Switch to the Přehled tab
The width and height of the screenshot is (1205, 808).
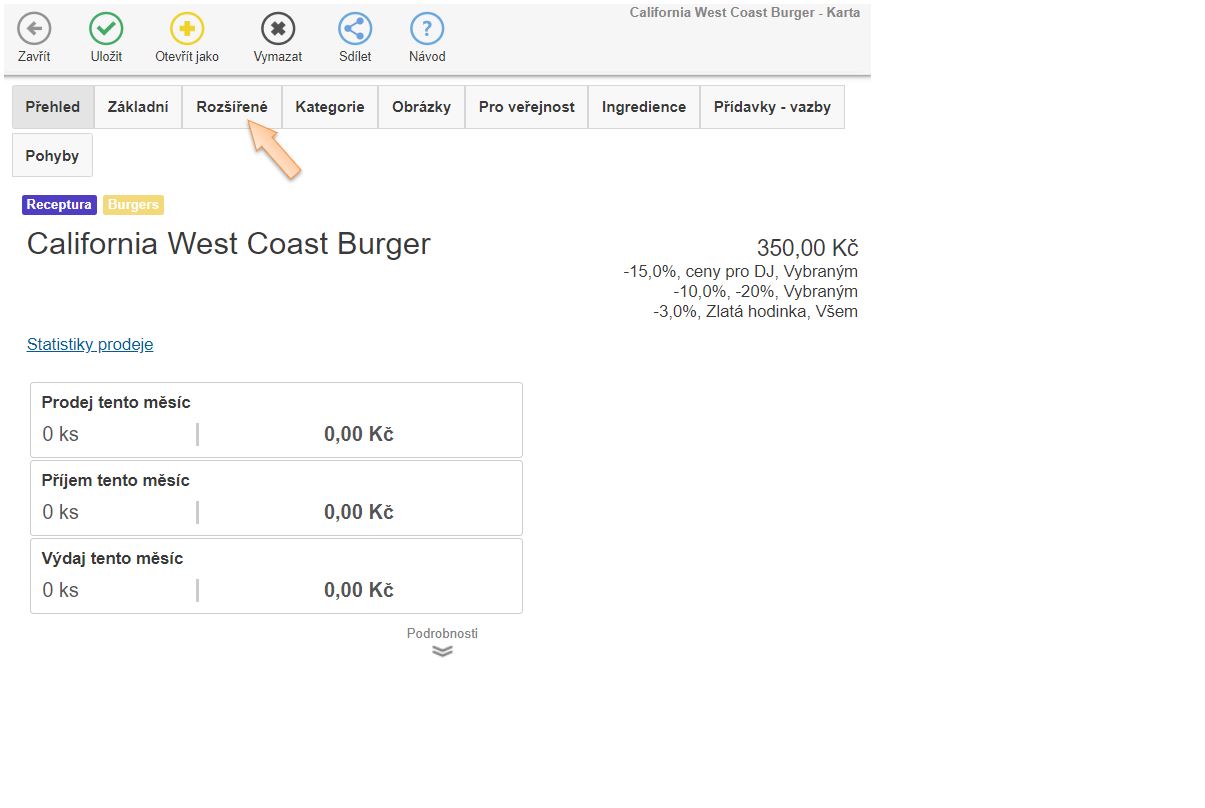[53, 107]
